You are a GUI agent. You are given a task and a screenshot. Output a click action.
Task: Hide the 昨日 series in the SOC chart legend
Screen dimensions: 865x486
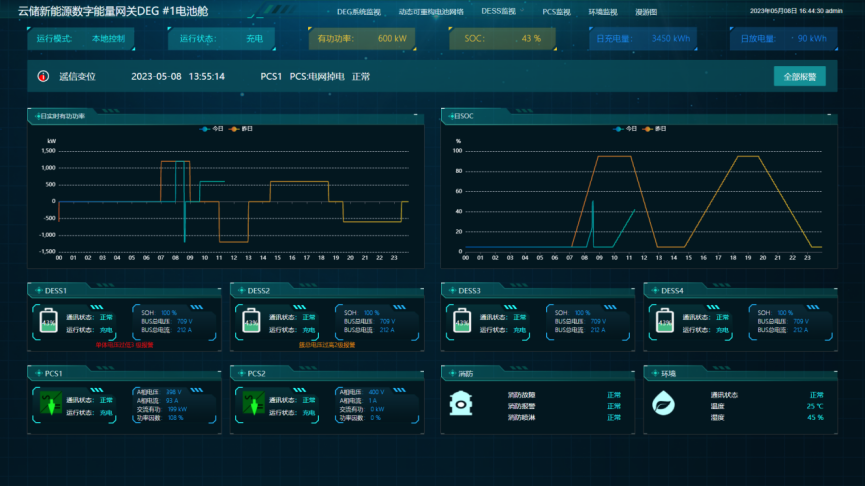coord(655,129)
